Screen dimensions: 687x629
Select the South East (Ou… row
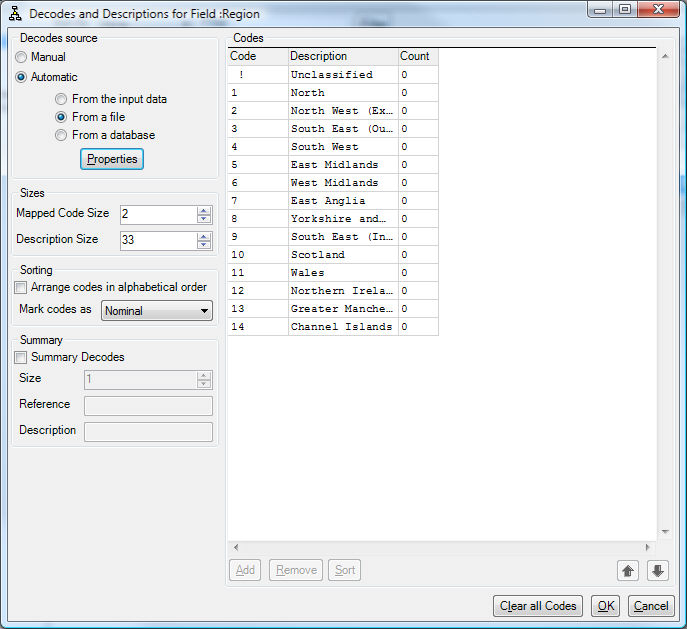pos(333,129)
